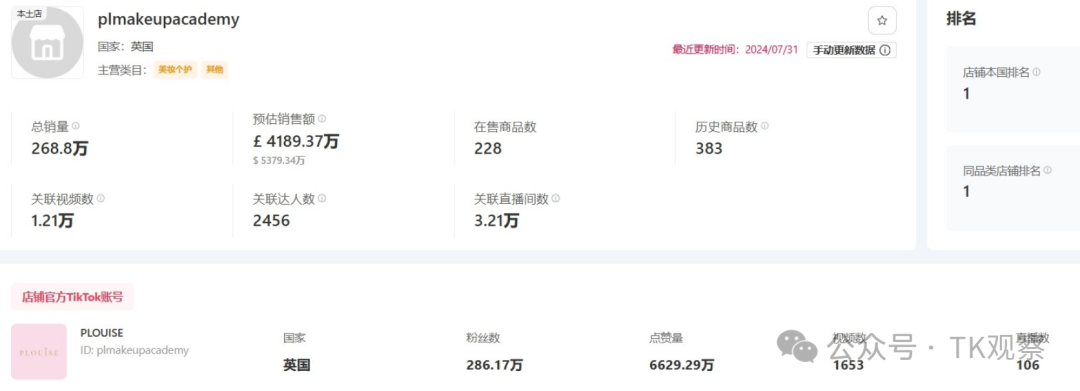Click the shop name plmakeupacademy
Viewport: 1080px width, 391px height.
click(169, 19)
